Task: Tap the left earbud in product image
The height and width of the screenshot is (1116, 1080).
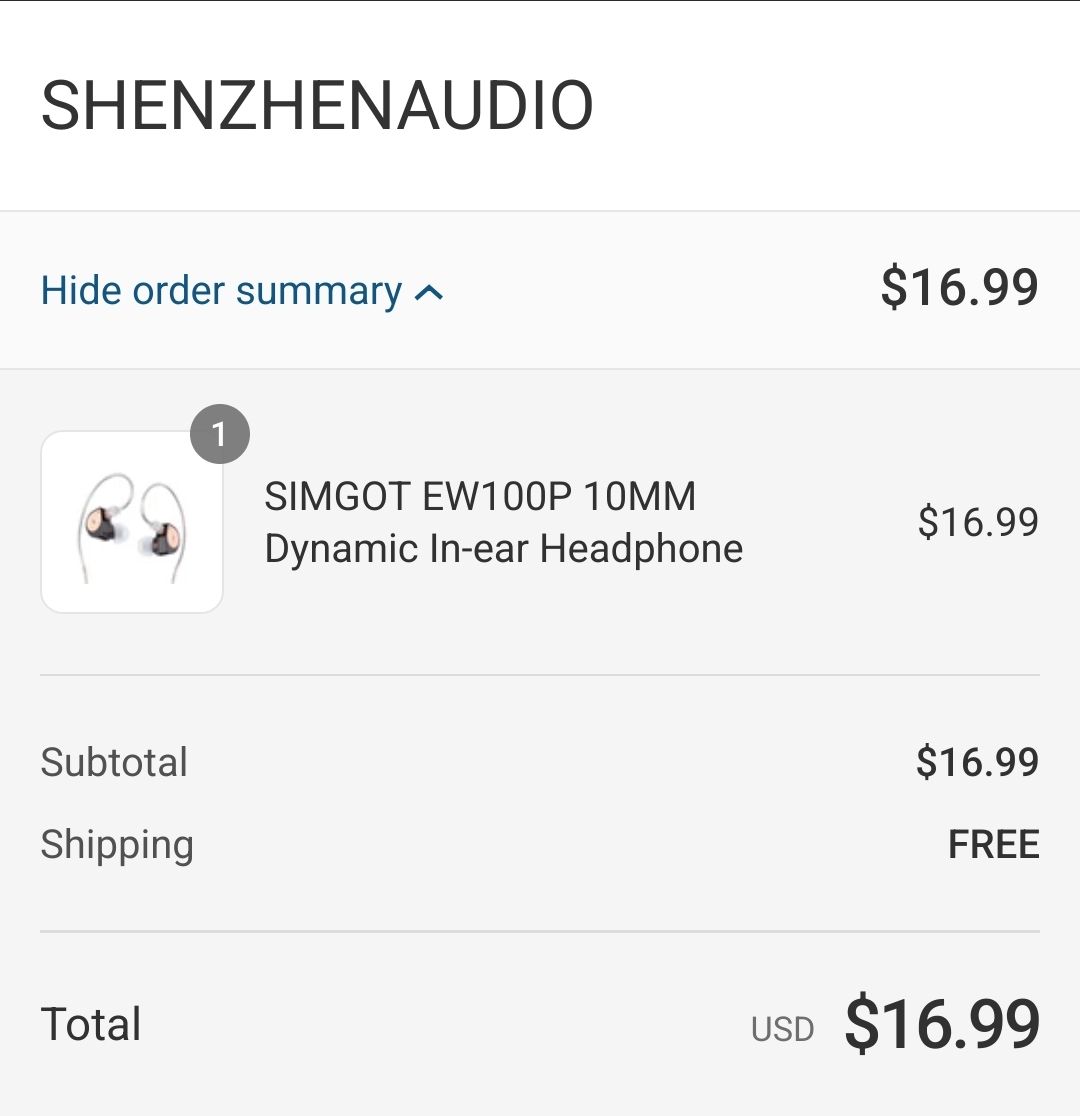Action: [102, 524]
